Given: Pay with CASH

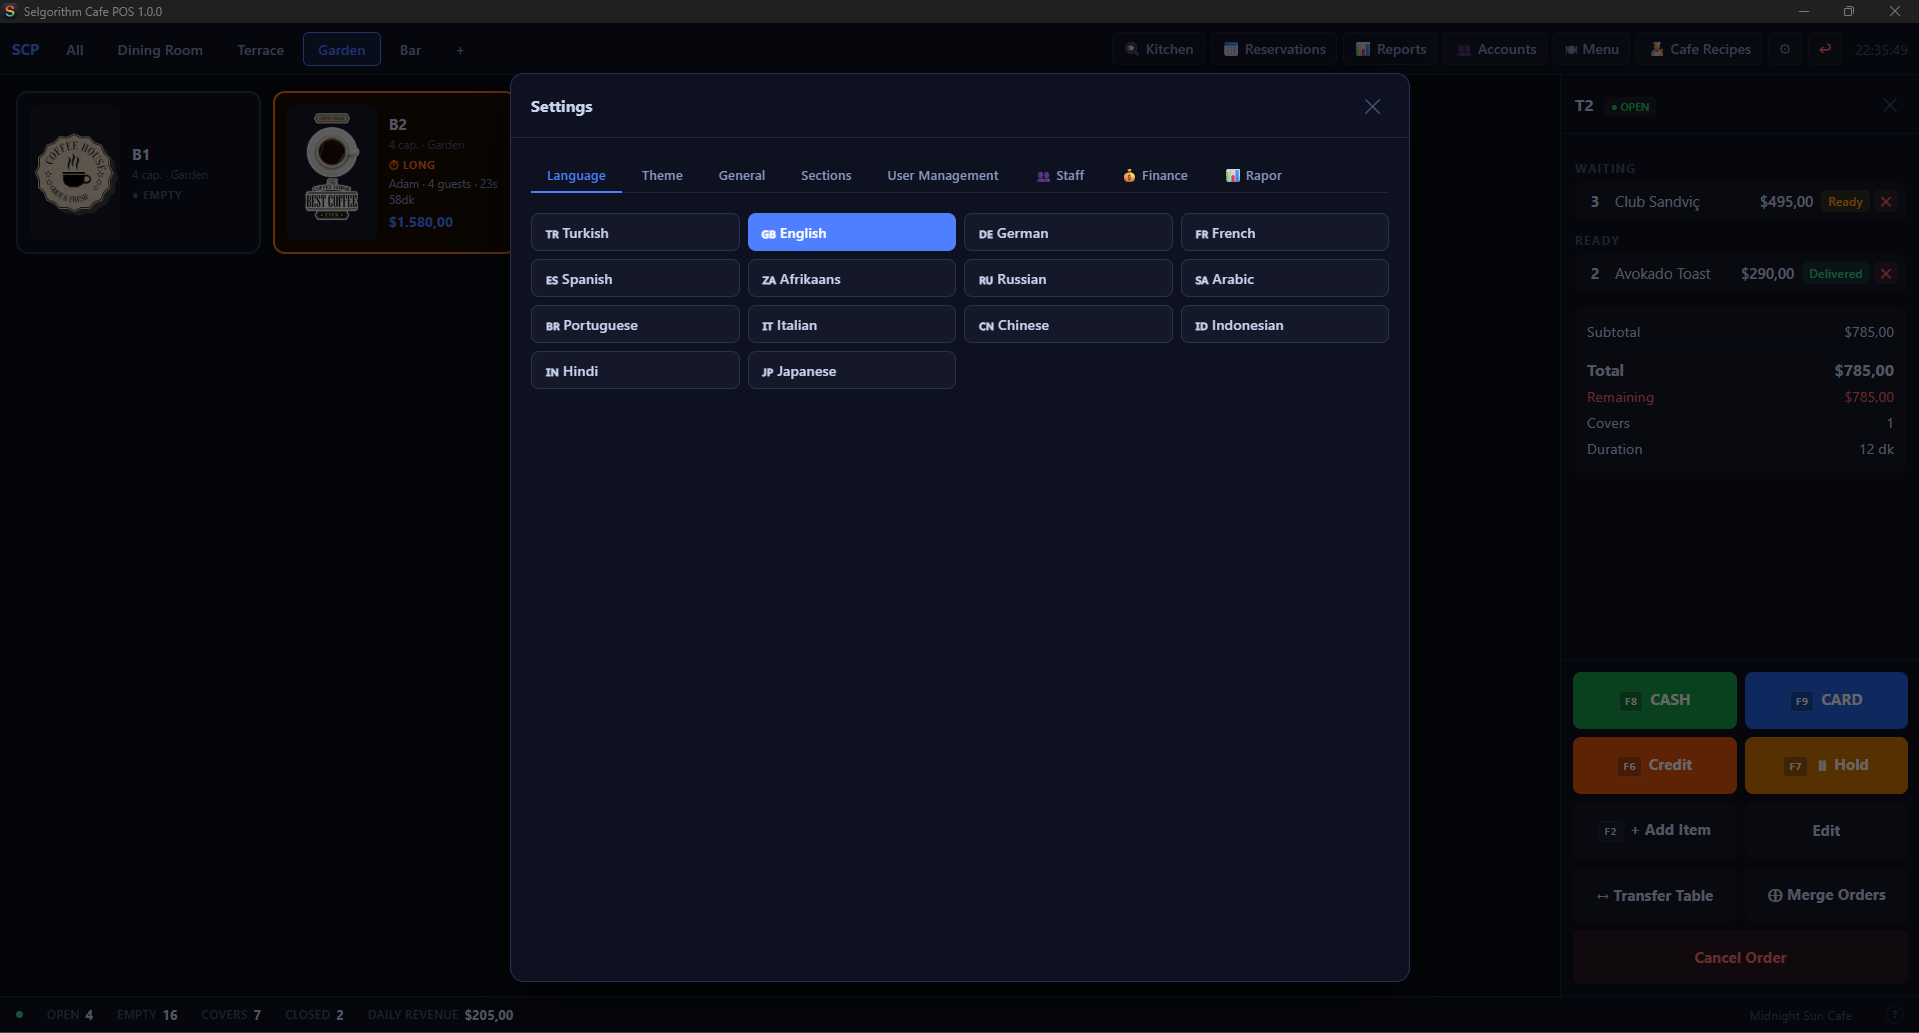Looking at the screenshot, I should [x=1654, y=700].
